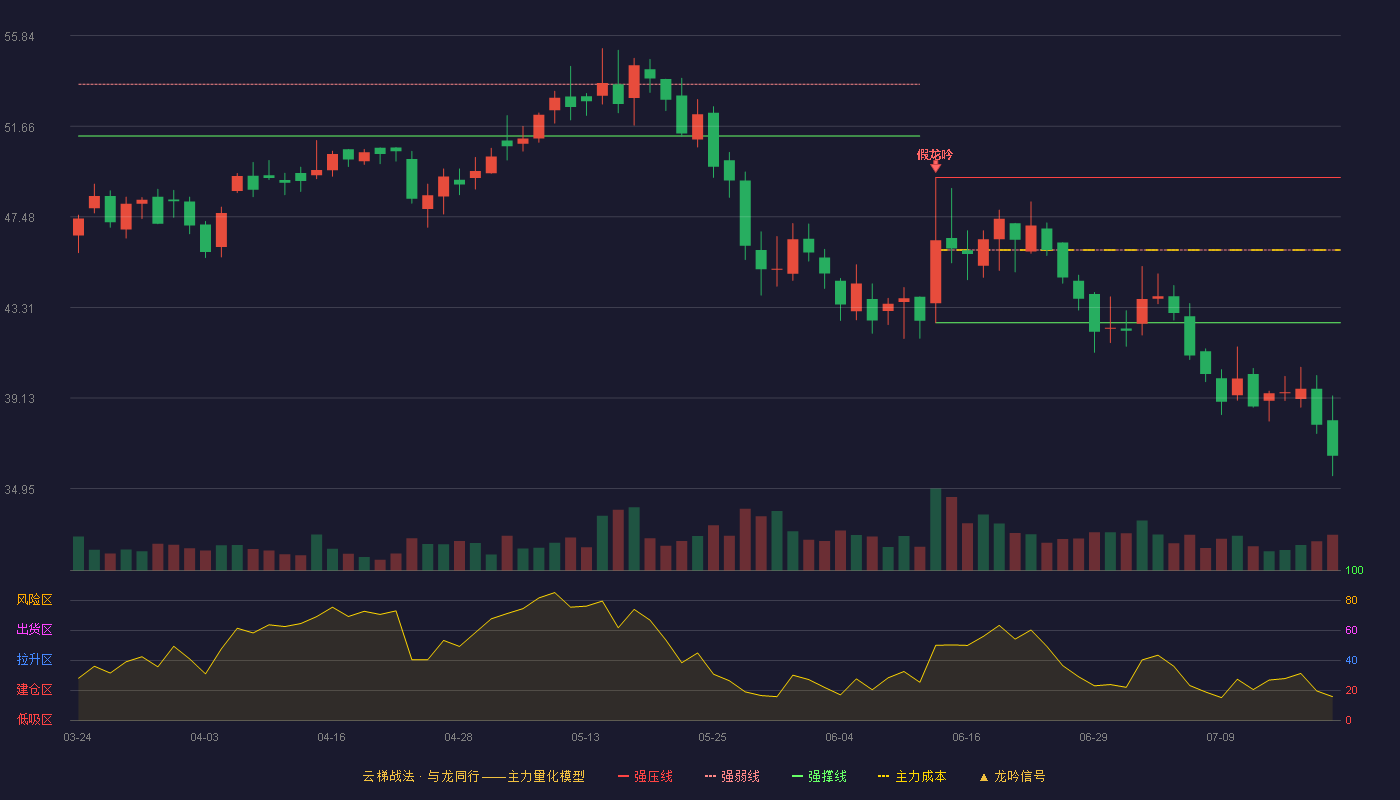Click the 34.95 price axis label

point(19,490)
